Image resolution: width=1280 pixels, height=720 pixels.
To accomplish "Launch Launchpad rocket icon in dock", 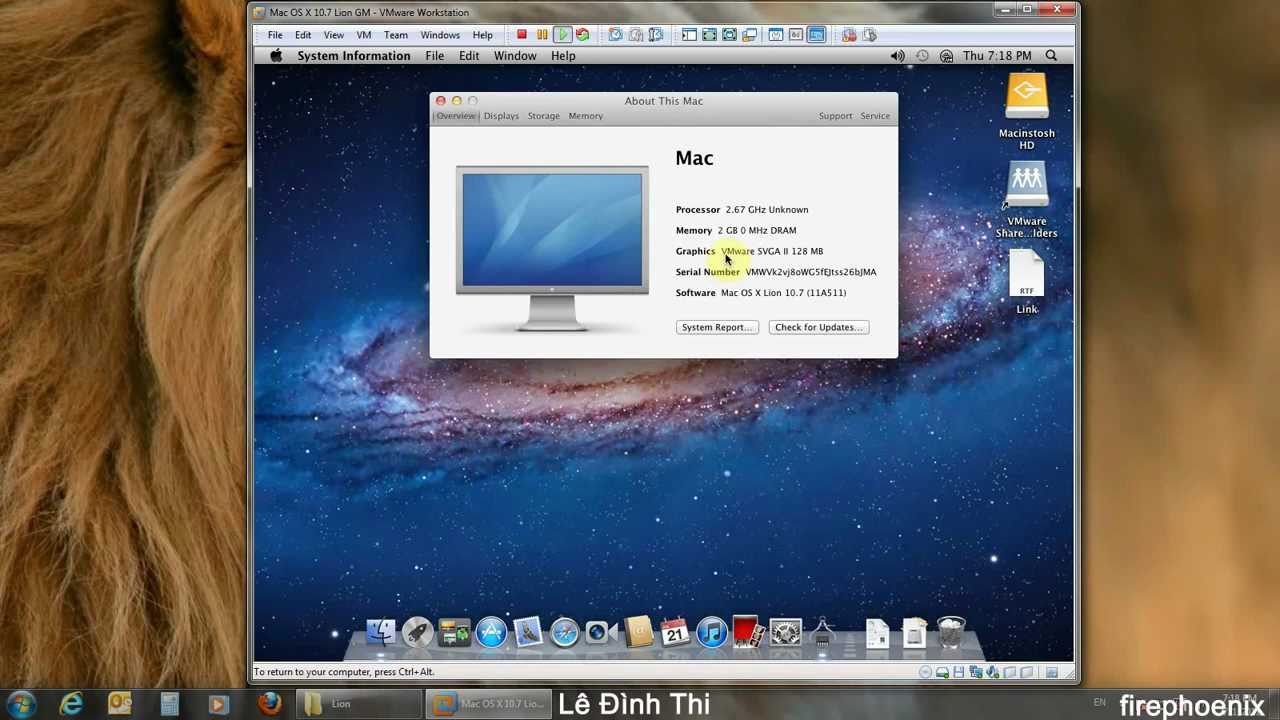I will click(417, 632).
